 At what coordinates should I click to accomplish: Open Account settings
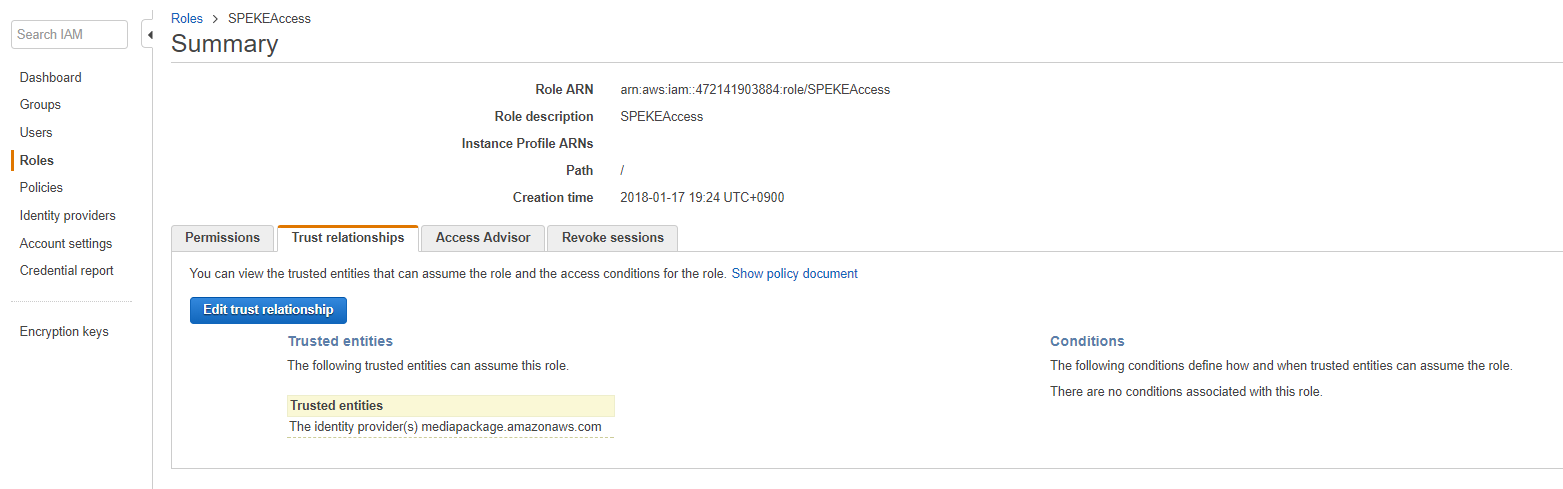click(66, 243)
